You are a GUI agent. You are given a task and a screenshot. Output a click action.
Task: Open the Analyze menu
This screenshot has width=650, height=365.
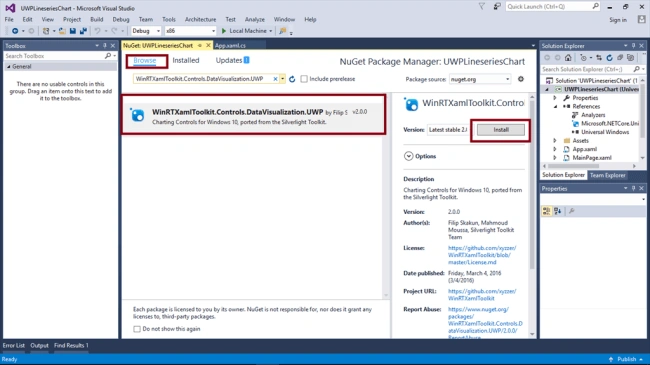255,19
